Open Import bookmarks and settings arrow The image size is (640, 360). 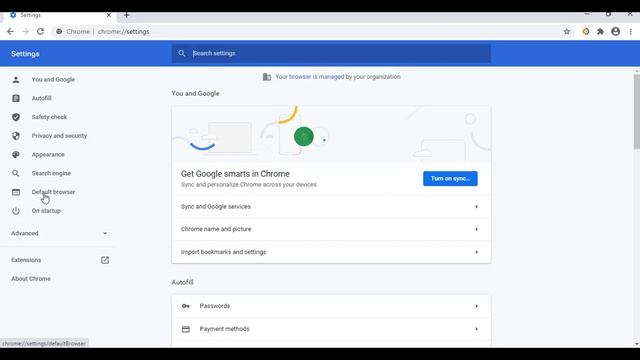476,252
